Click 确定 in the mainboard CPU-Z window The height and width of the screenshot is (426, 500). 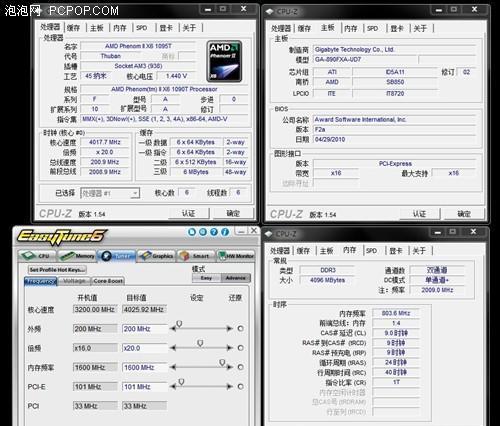click(x=464, y=214)
